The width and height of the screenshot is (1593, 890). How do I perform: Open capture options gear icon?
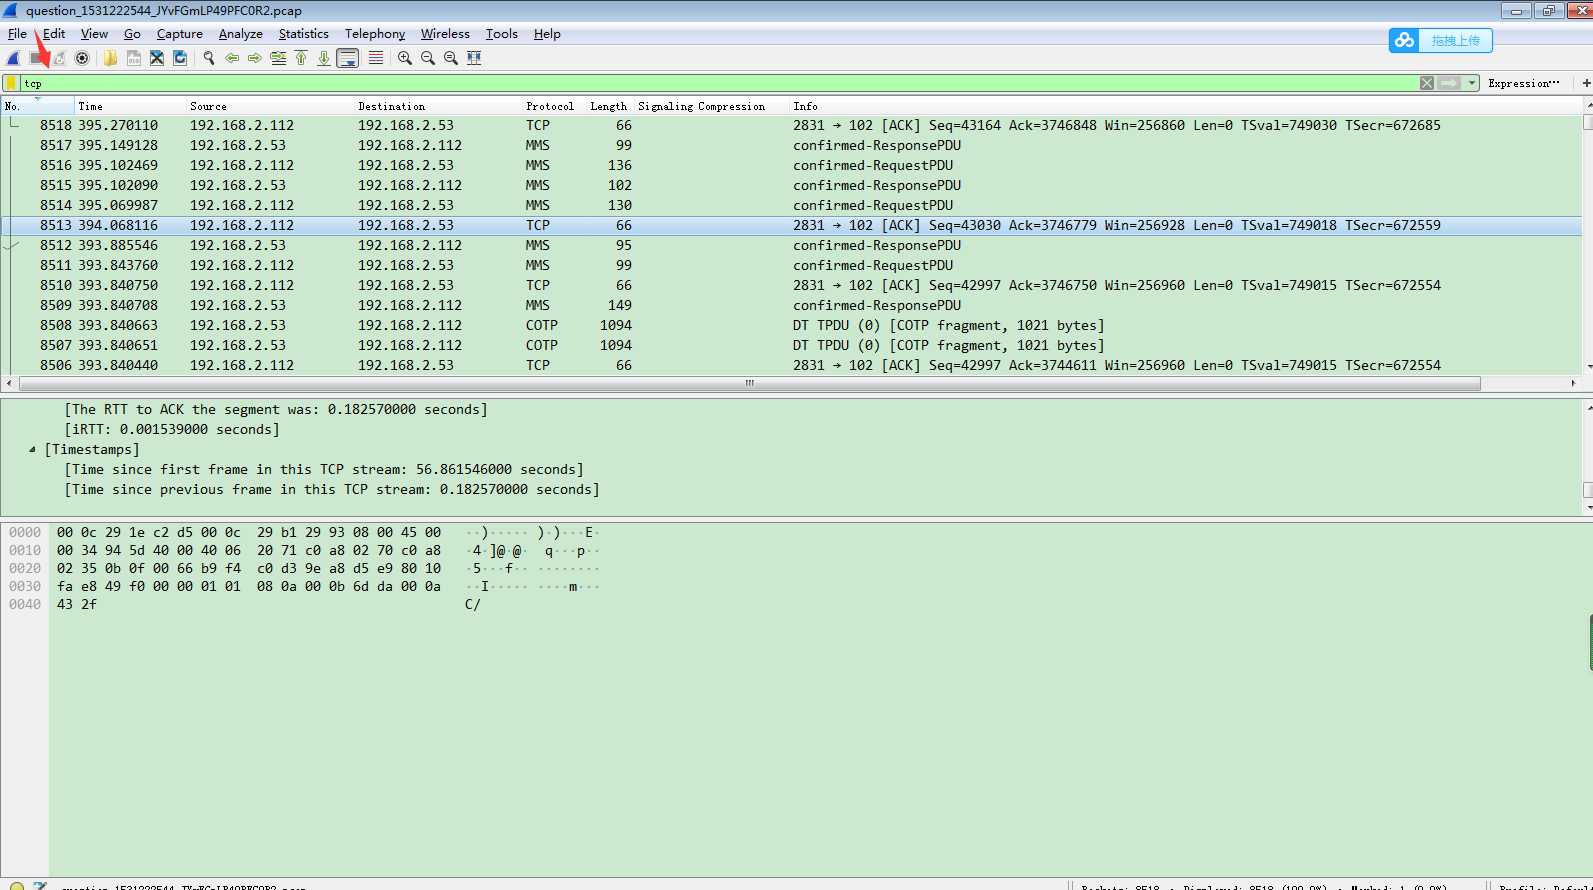pyautogui.click(x=83, y=58)
